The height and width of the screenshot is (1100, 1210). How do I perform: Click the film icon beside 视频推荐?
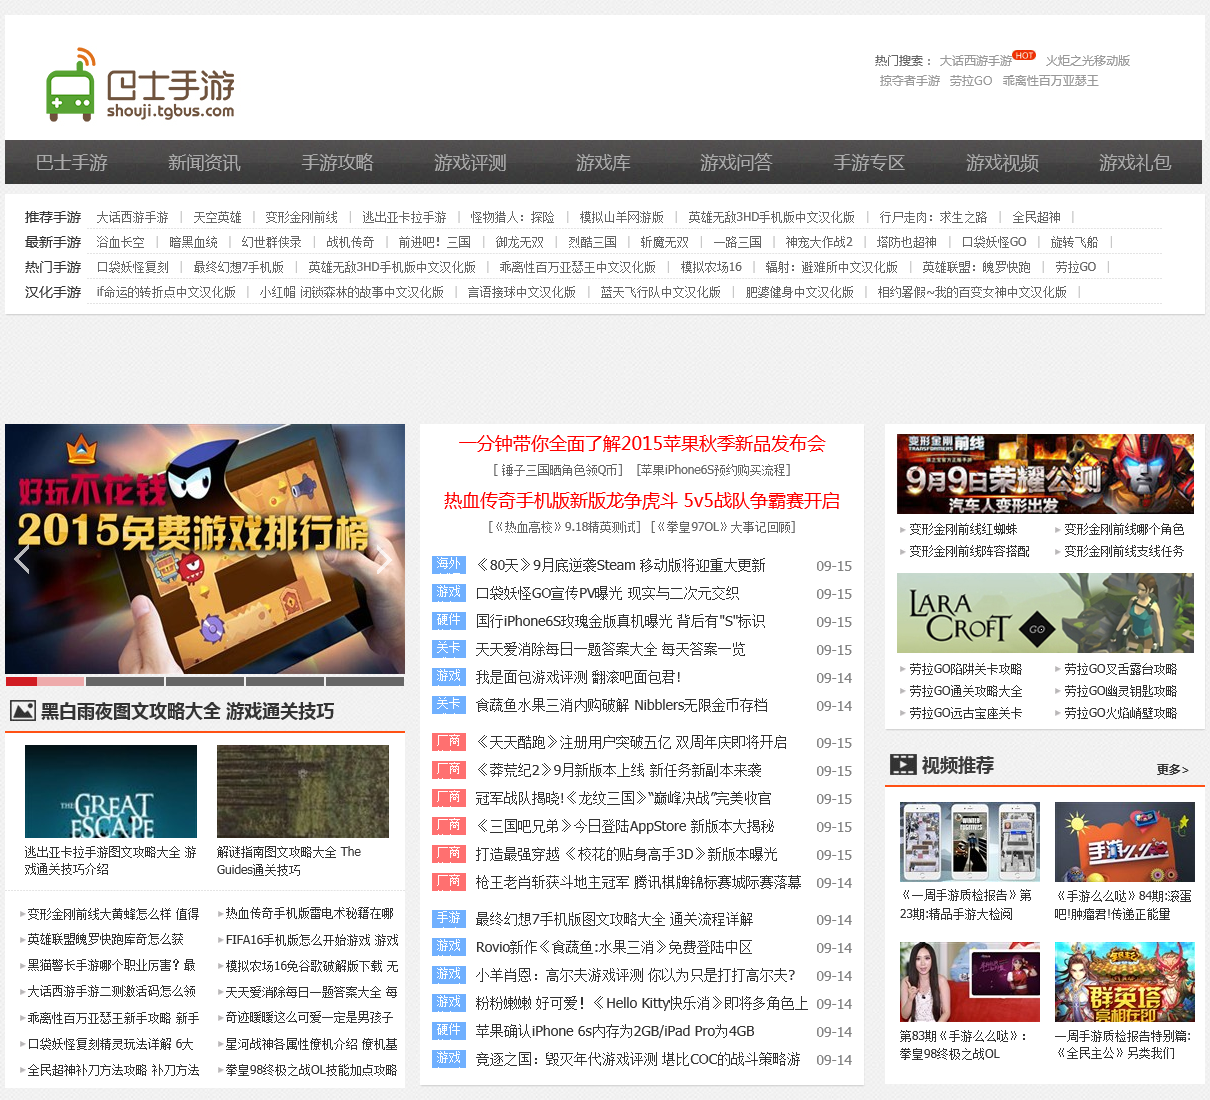point(903,765)
